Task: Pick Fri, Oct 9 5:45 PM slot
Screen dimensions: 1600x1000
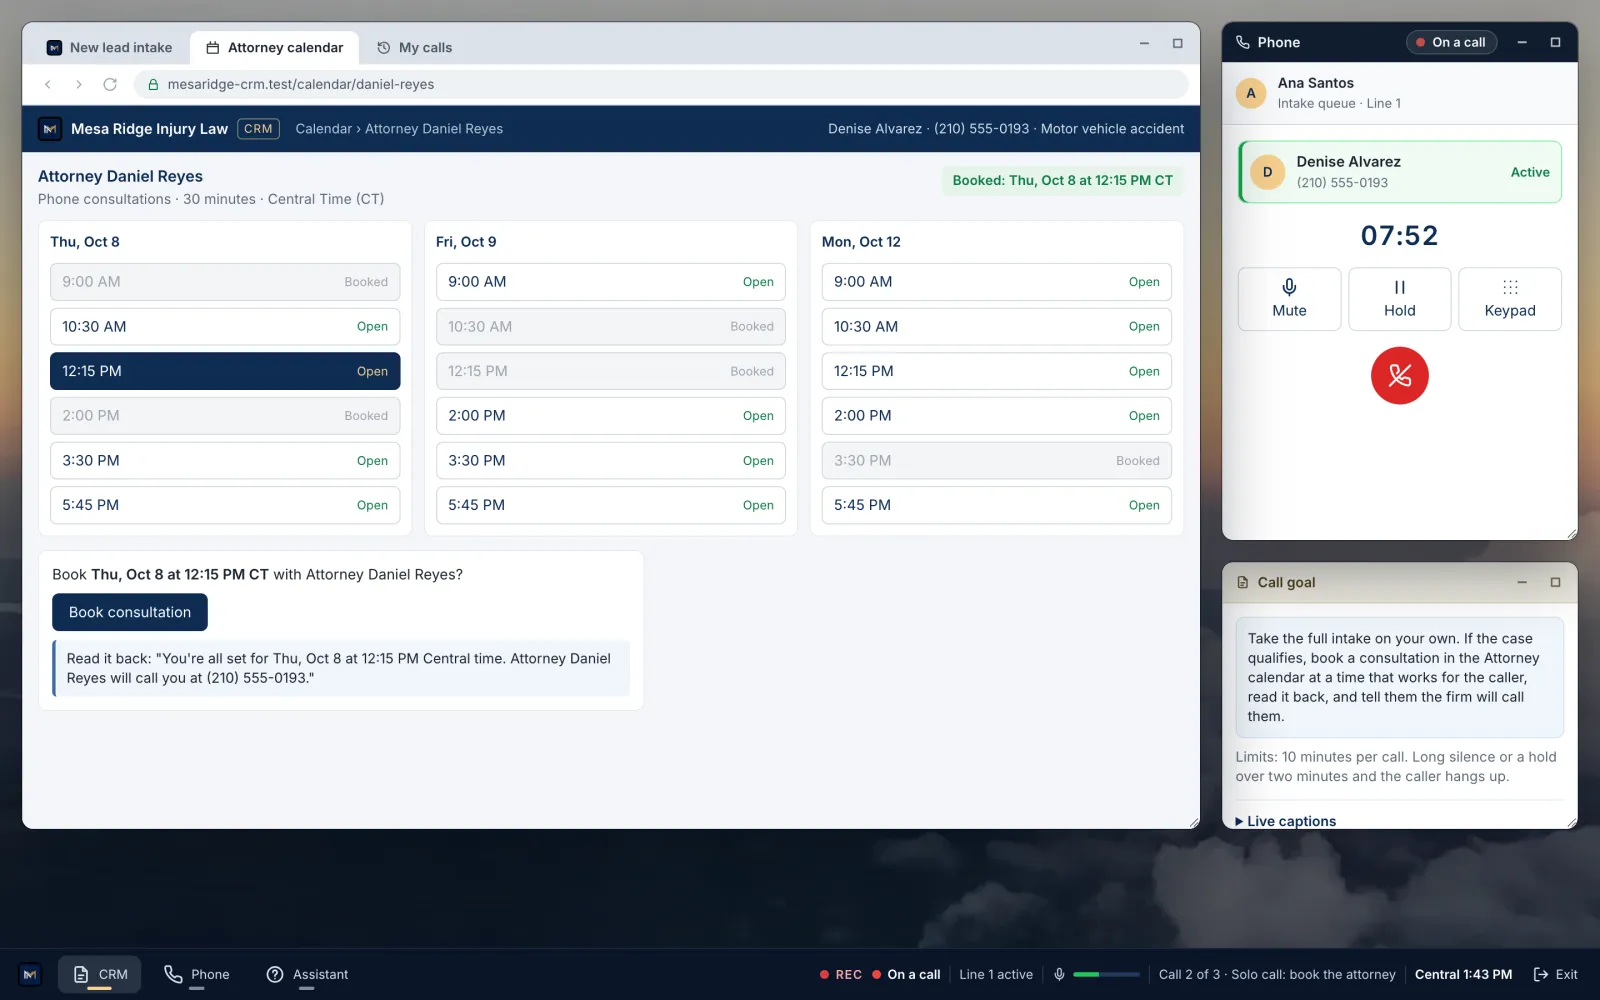Action: click(611, 505)
